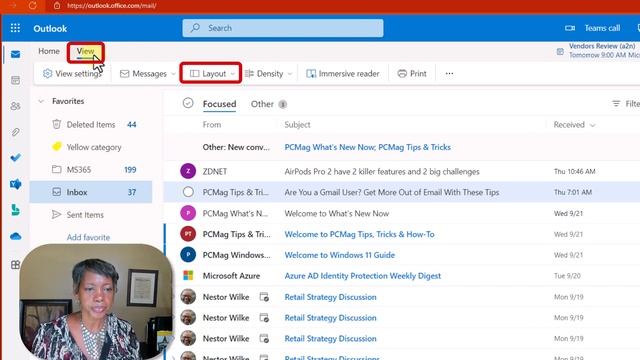Switch to the Home tab

[x=49, y=51]
